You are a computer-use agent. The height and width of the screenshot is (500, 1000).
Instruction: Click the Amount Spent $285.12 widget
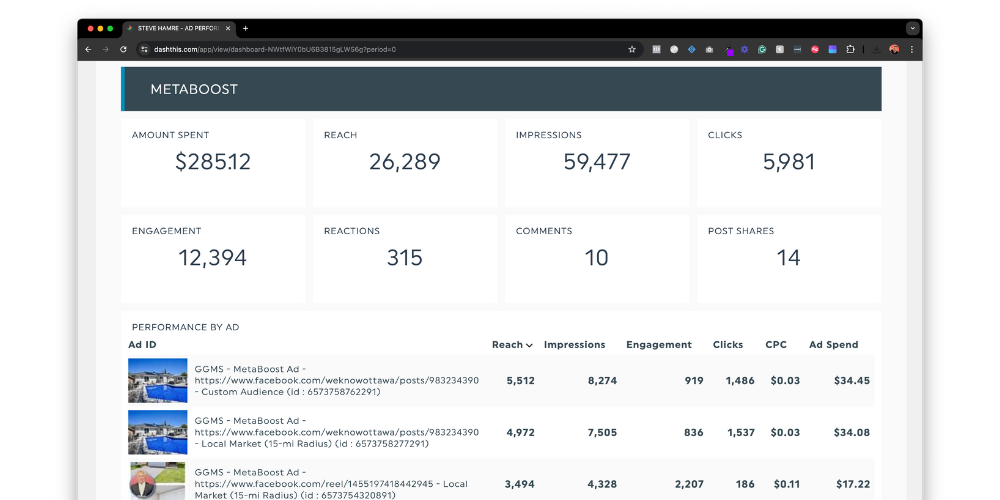coord(213,163)
